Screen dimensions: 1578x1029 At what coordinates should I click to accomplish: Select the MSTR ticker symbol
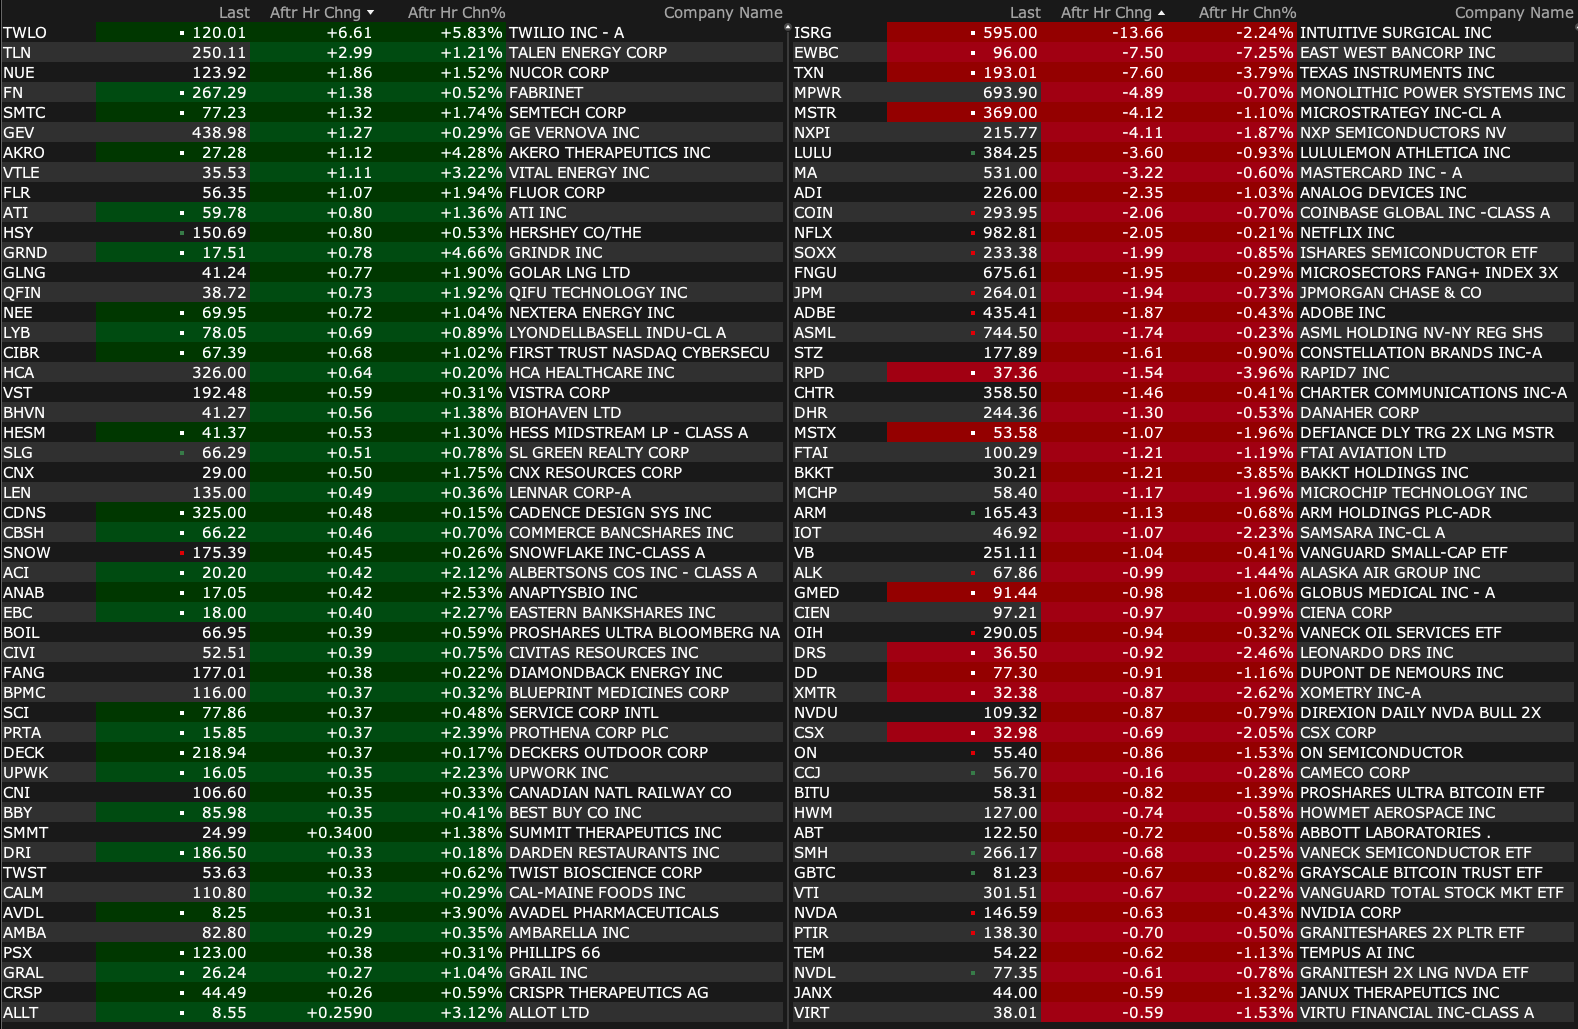point(815,113)
